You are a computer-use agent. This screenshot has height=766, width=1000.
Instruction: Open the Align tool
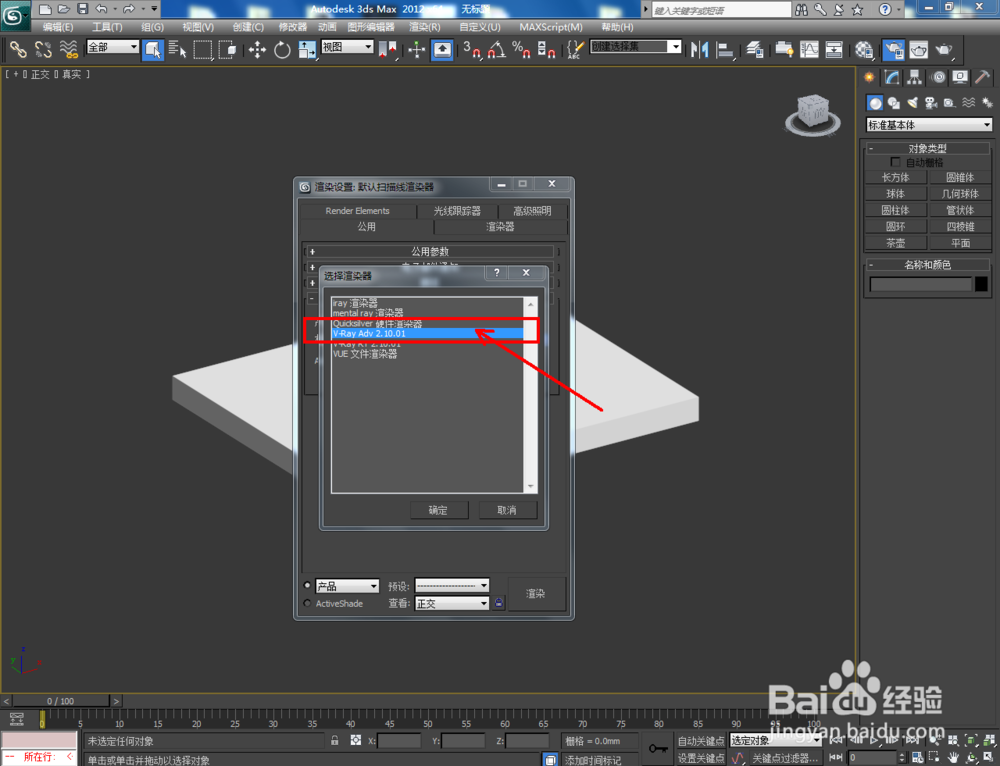pos(725,49)
